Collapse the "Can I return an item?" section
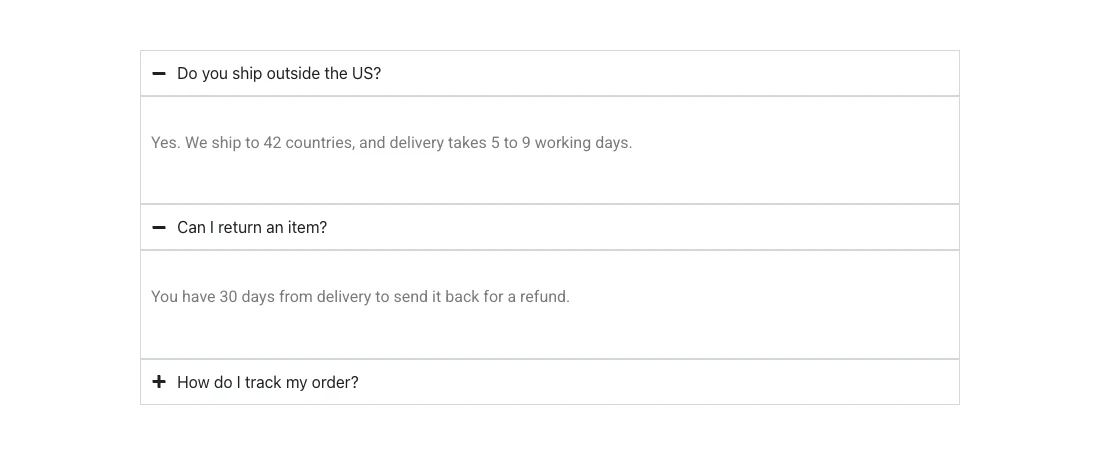1100x455 pixels. click(x=550, y=228)
